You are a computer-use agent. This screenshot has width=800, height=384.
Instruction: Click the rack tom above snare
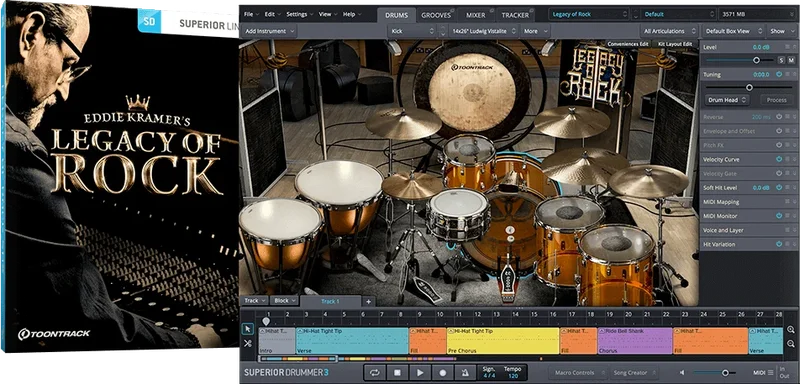click(468, 162)
